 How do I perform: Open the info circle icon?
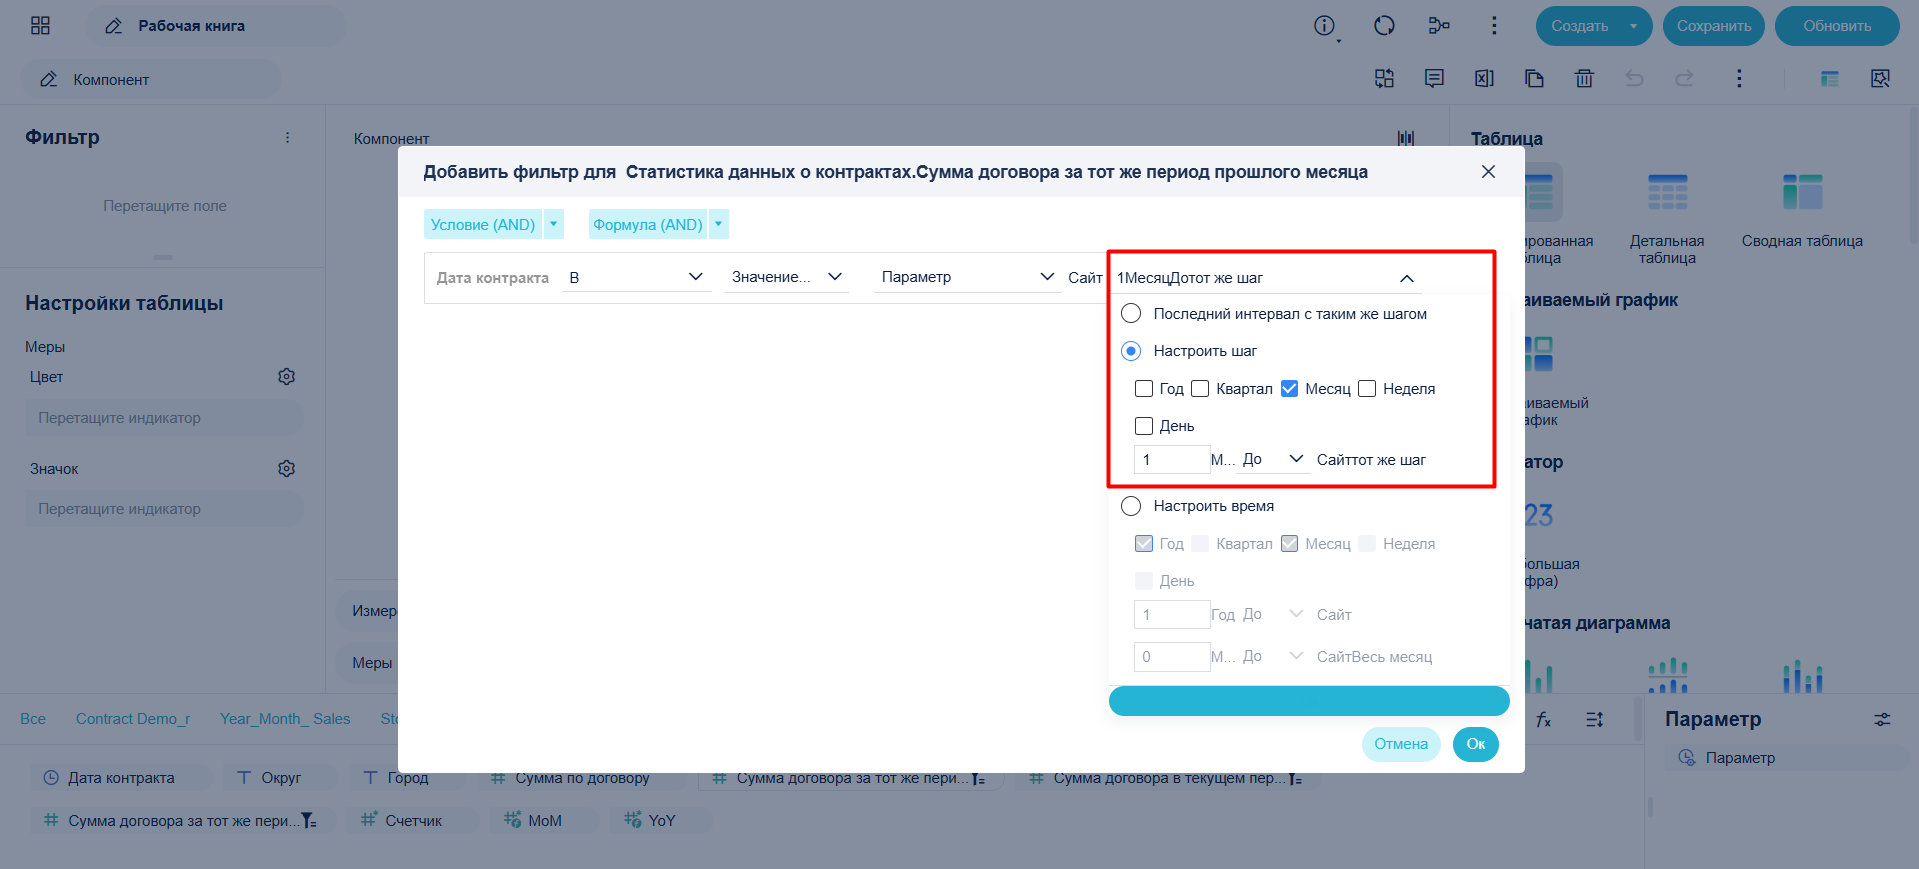tap(1324, 26)
